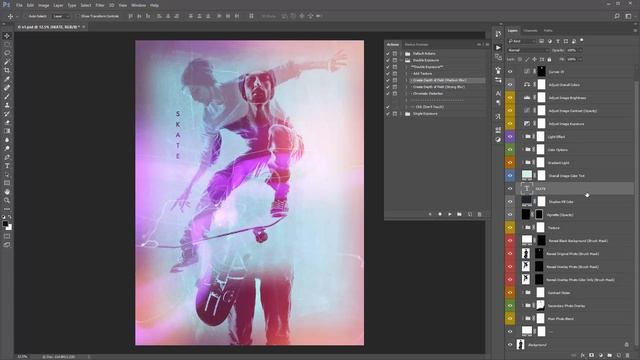Toggle visibility of Adjust Image Brightness layer
The width and height of the screenshot is (640, 360).
tap(510, 98)
